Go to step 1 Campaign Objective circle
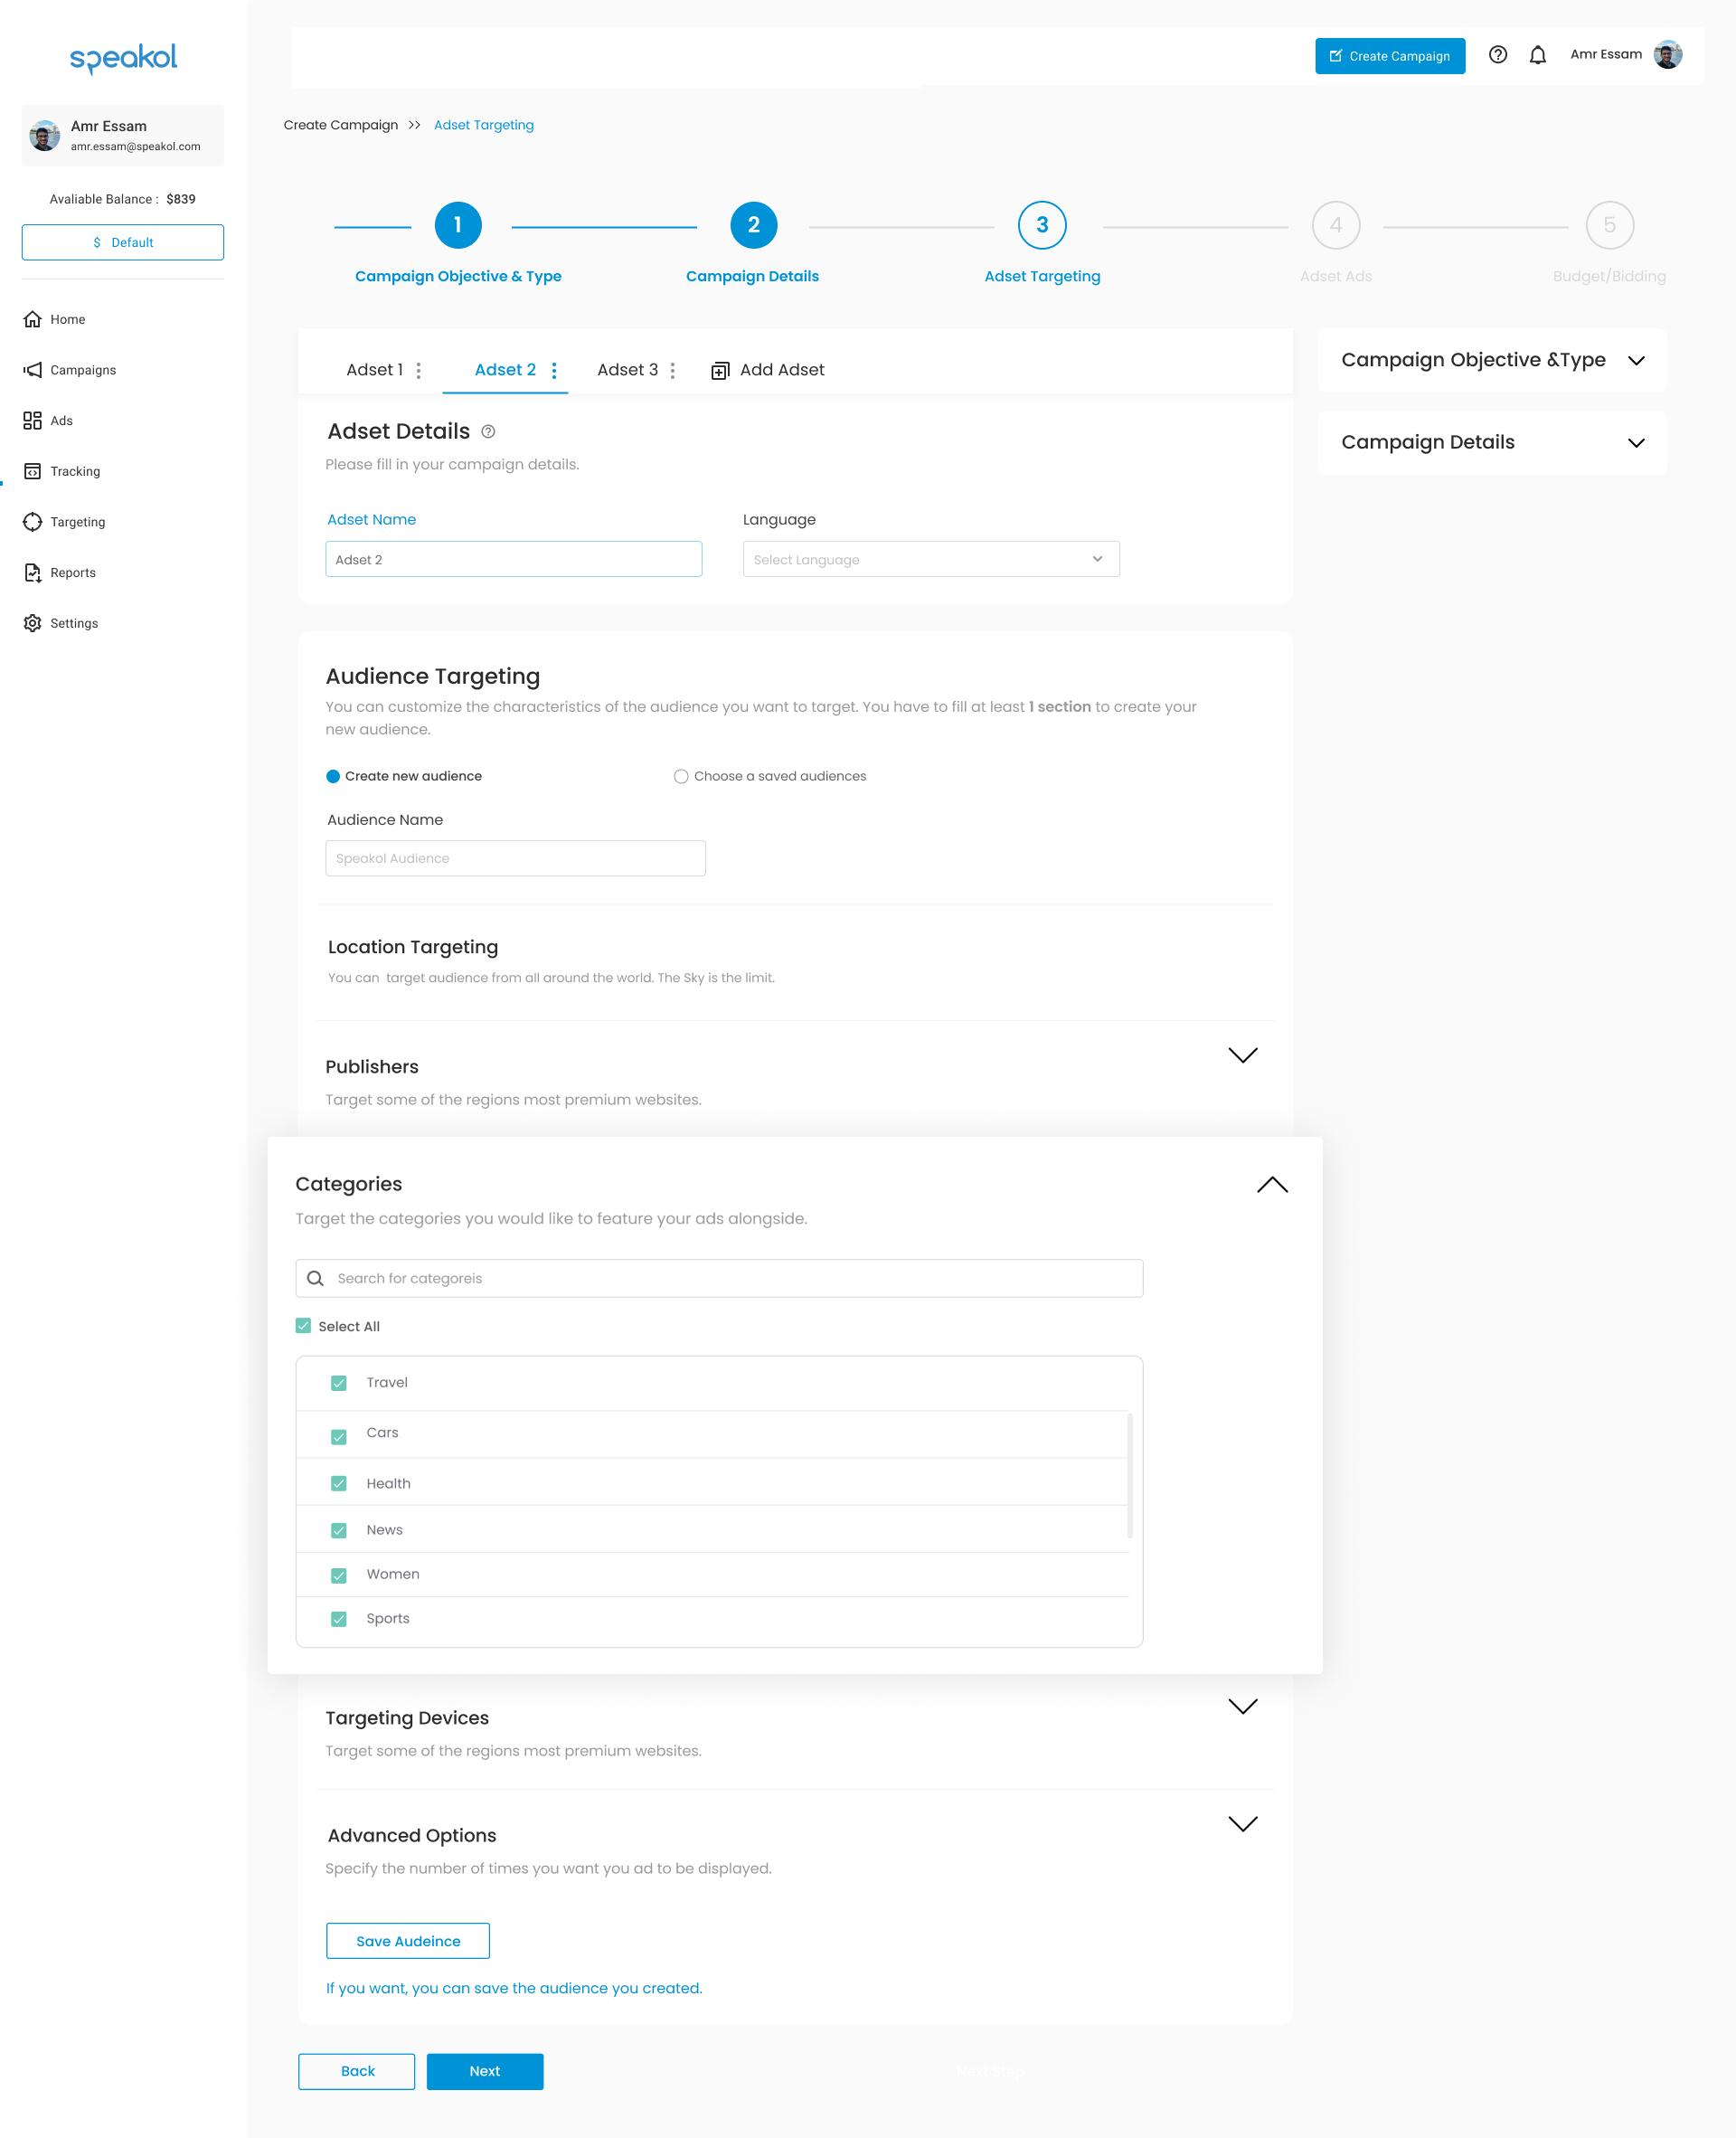The height and width of the screenshot is (2138, 1736). click(458, 225)
